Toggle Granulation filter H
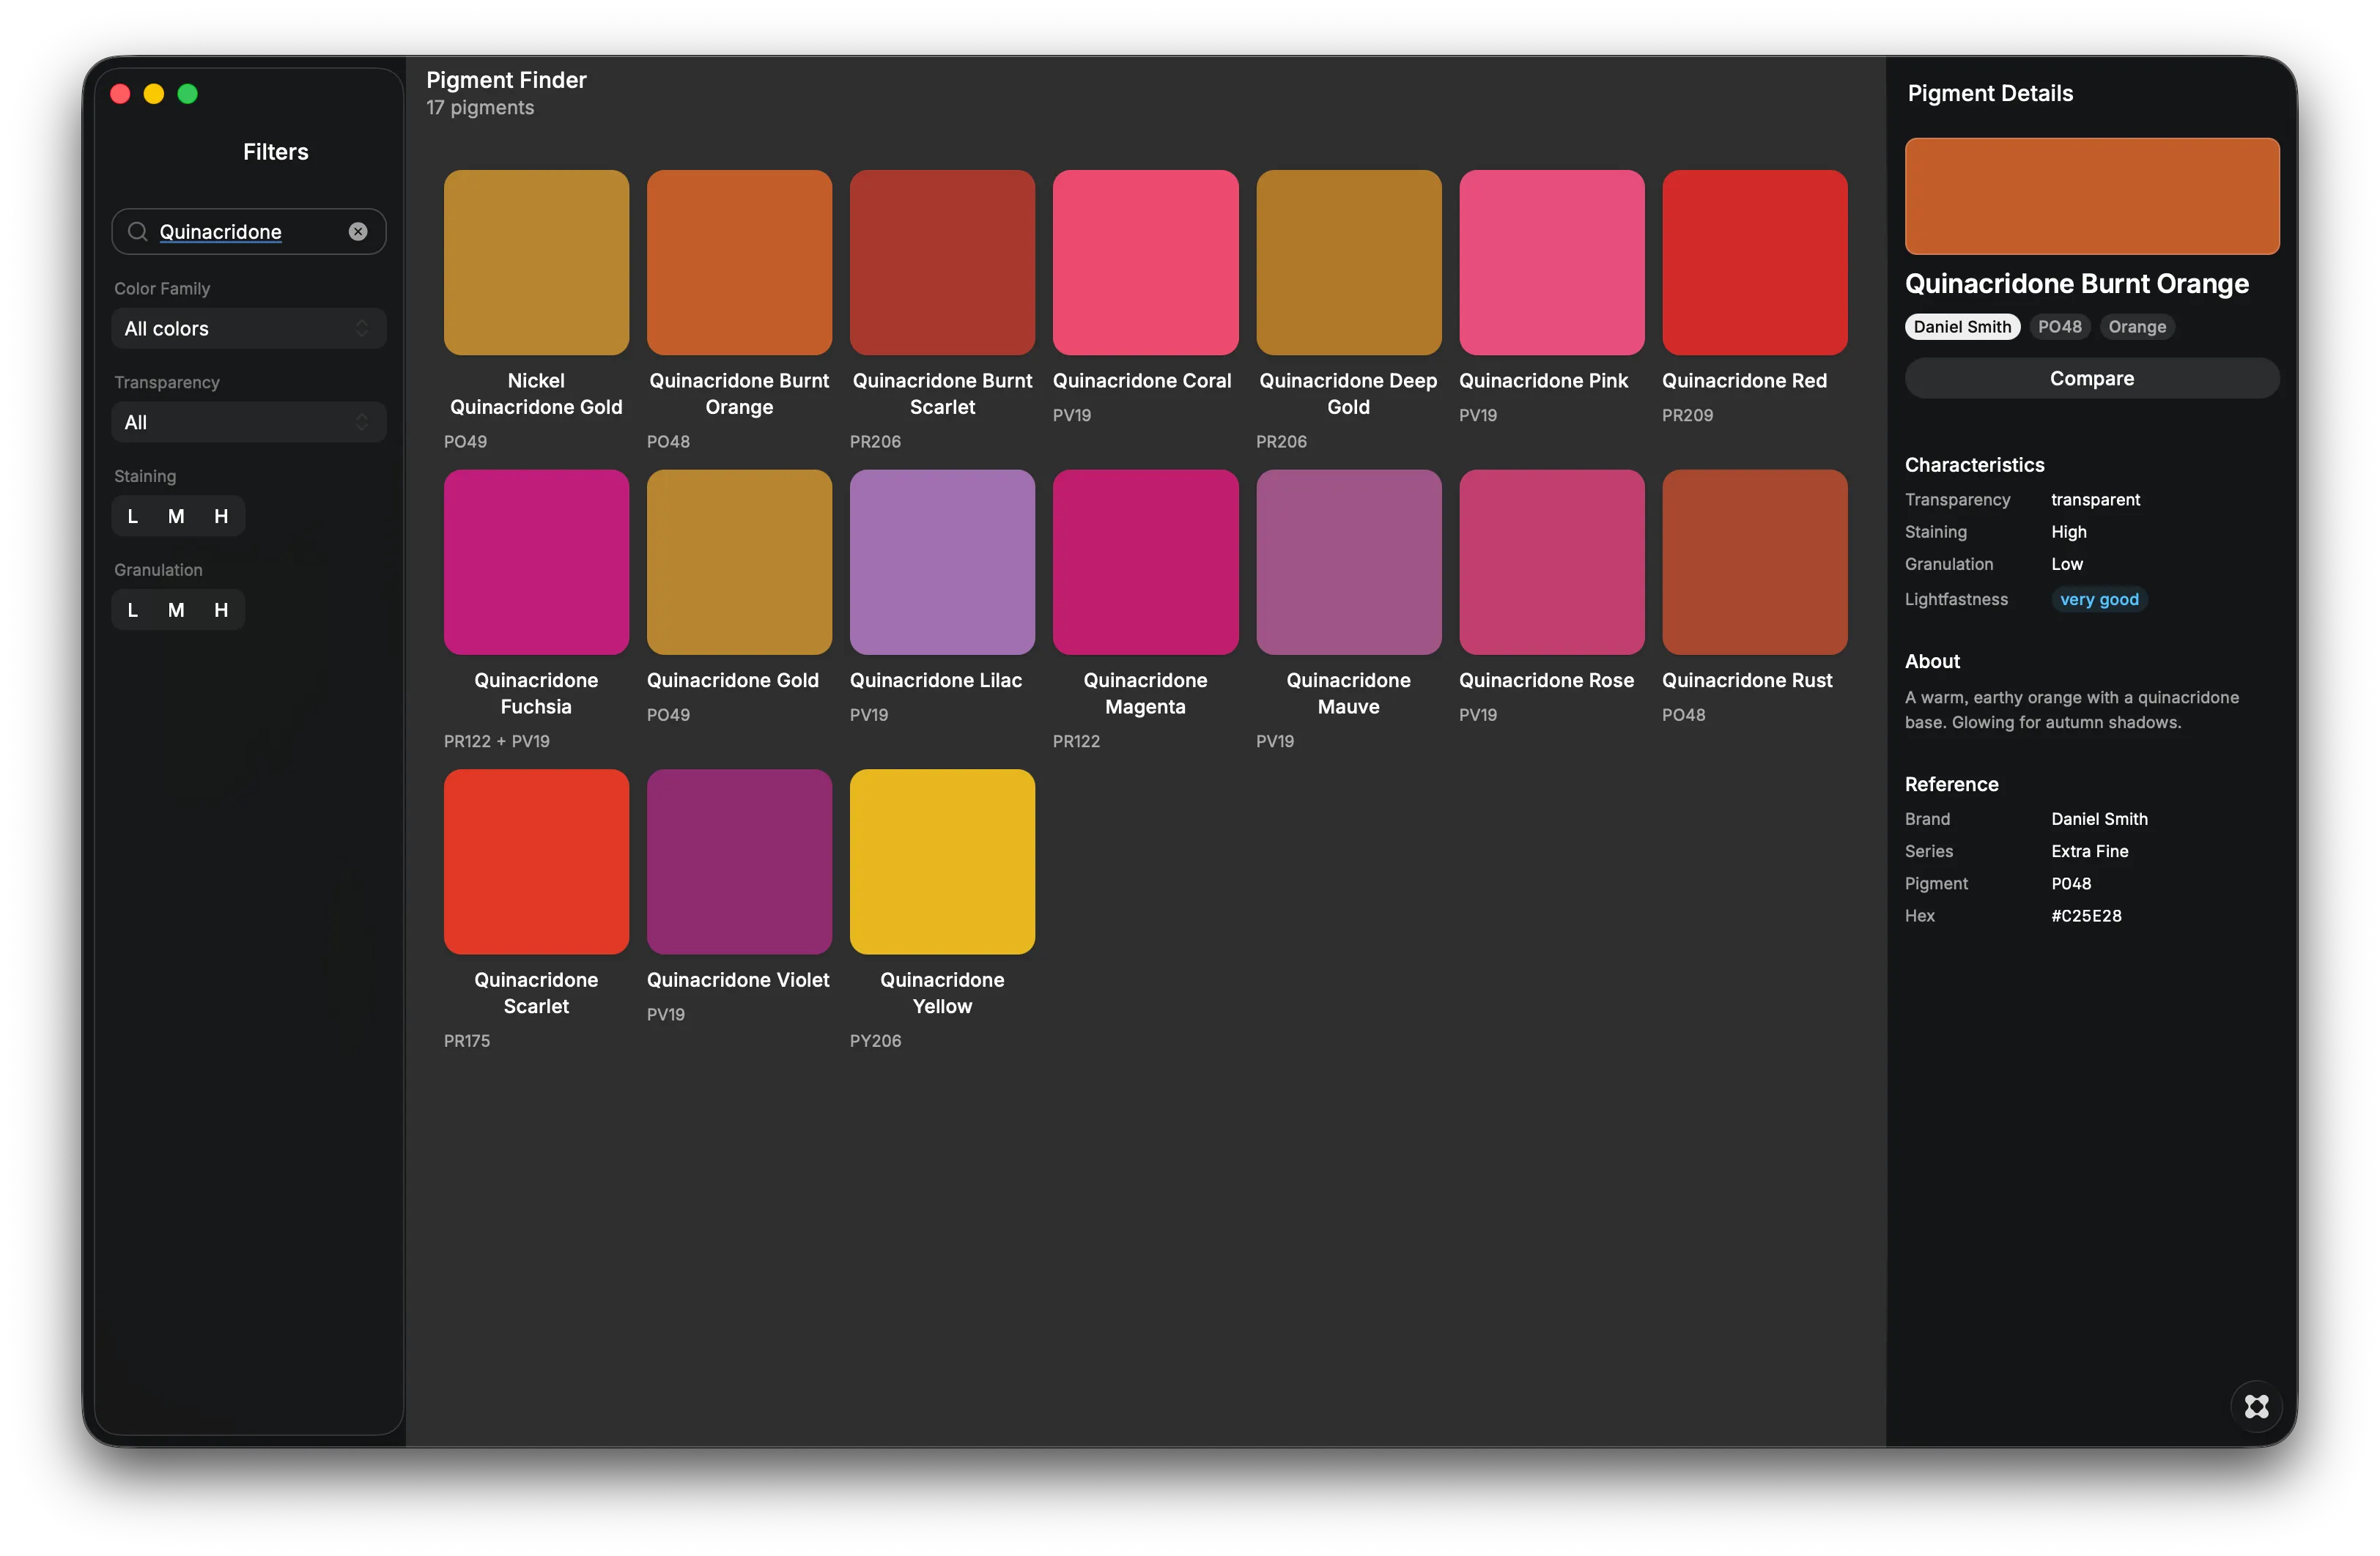 coord(221,610)
